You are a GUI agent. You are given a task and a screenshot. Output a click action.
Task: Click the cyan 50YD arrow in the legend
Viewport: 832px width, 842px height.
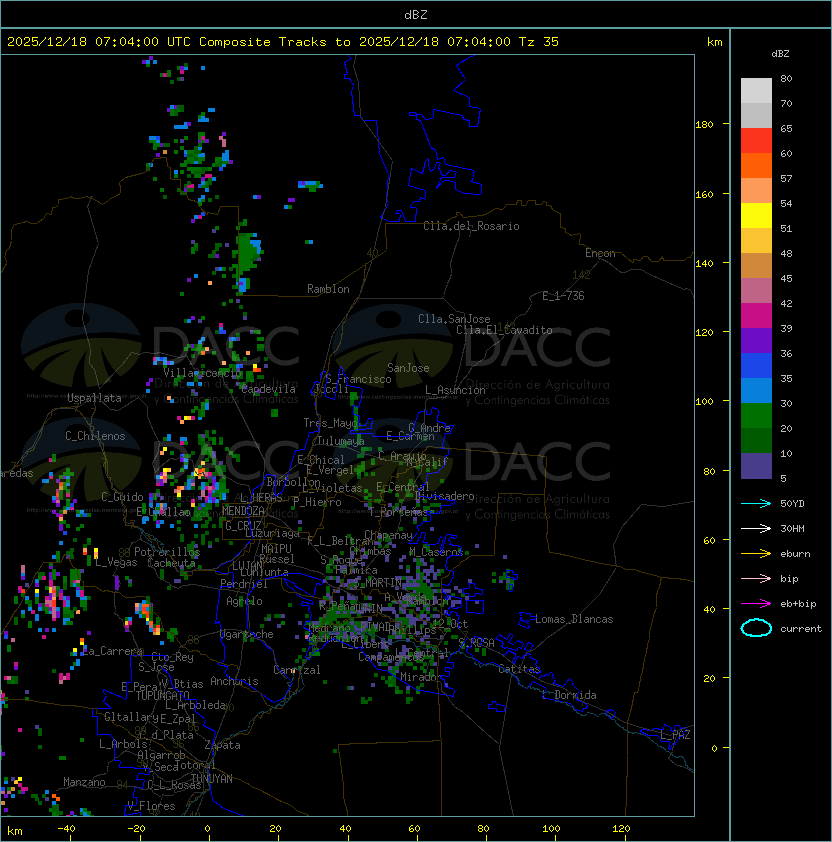tap(756, 503)
